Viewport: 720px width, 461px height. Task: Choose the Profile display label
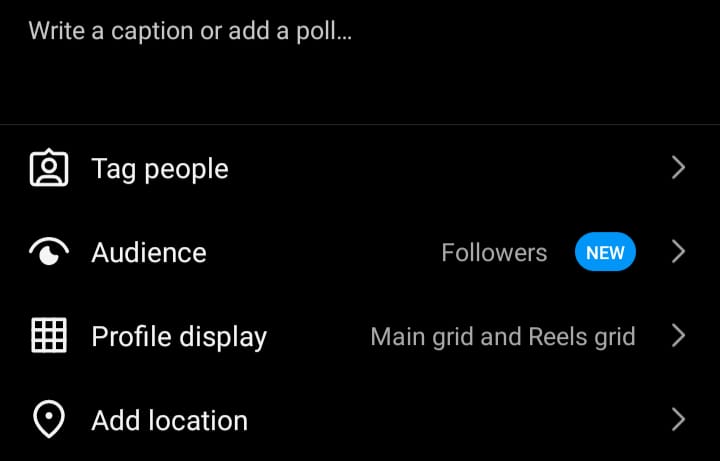179,337
